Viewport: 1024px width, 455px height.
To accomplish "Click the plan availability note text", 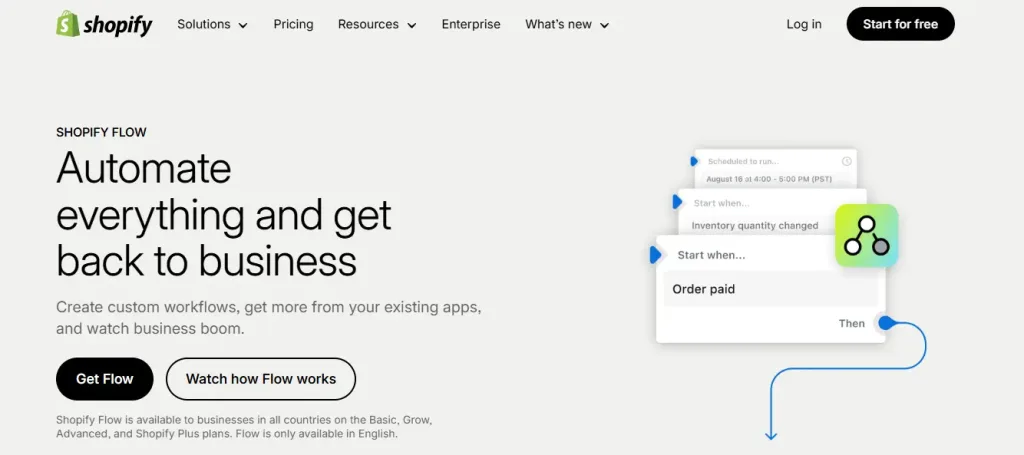I will (244, 426).
